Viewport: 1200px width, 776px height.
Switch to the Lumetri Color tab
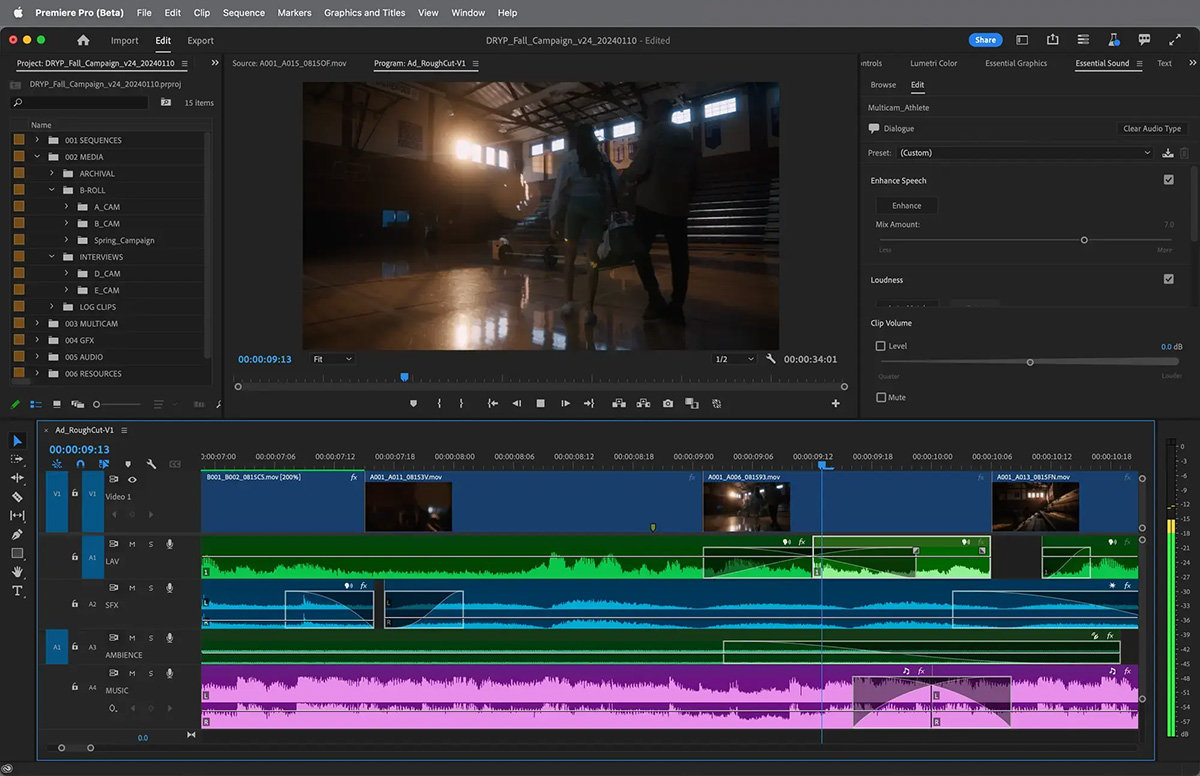point(933,63)
